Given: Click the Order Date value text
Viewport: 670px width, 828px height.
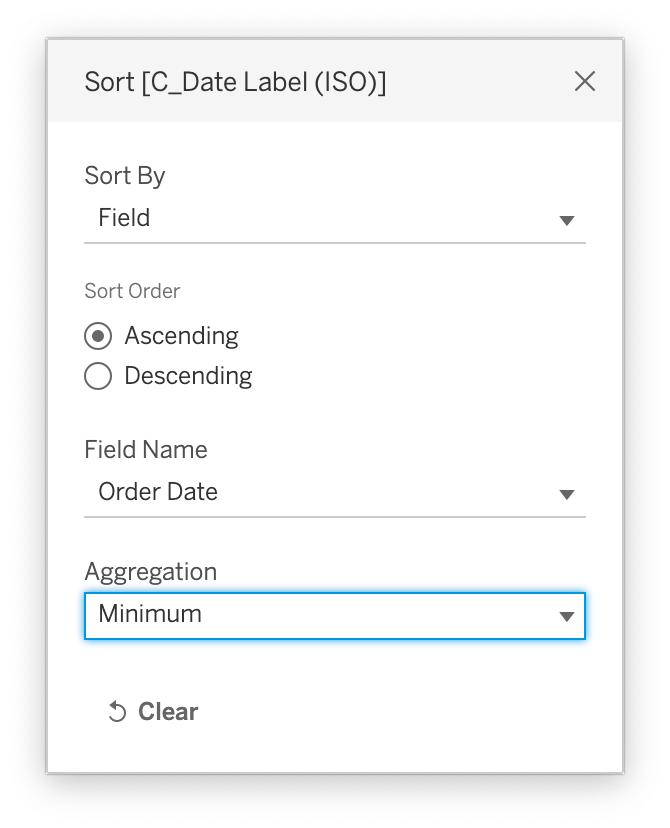Looking at the screenshot, I should (158, 492).
